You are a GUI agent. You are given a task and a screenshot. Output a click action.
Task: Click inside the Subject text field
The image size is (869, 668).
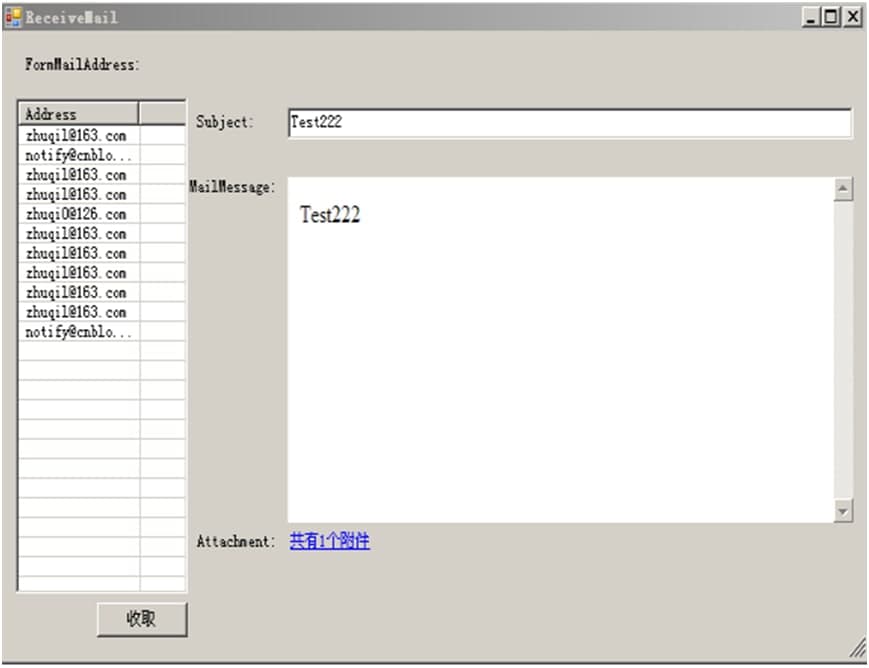coord(570,123)
